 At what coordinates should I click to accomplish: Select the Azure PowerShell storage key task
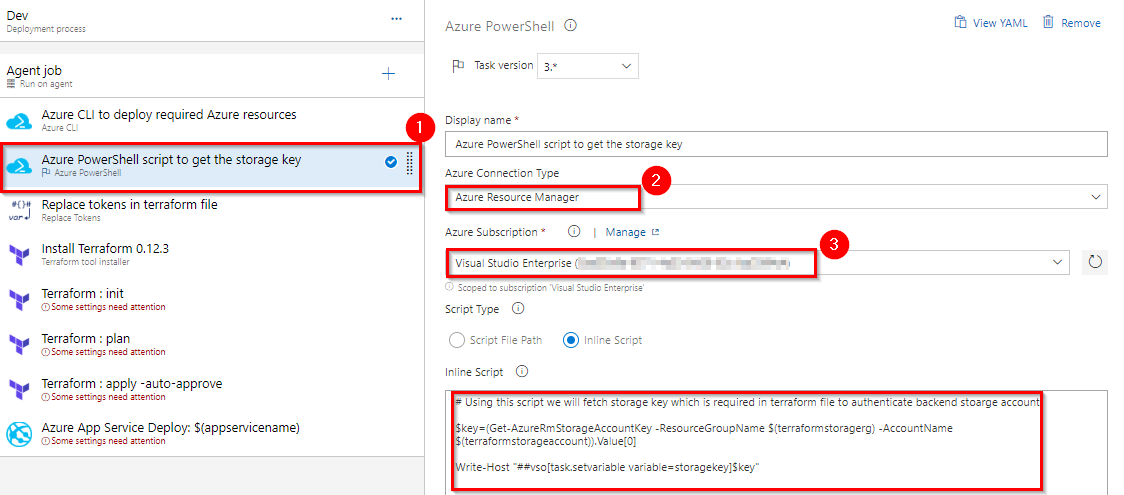click(x=211, y=165)
